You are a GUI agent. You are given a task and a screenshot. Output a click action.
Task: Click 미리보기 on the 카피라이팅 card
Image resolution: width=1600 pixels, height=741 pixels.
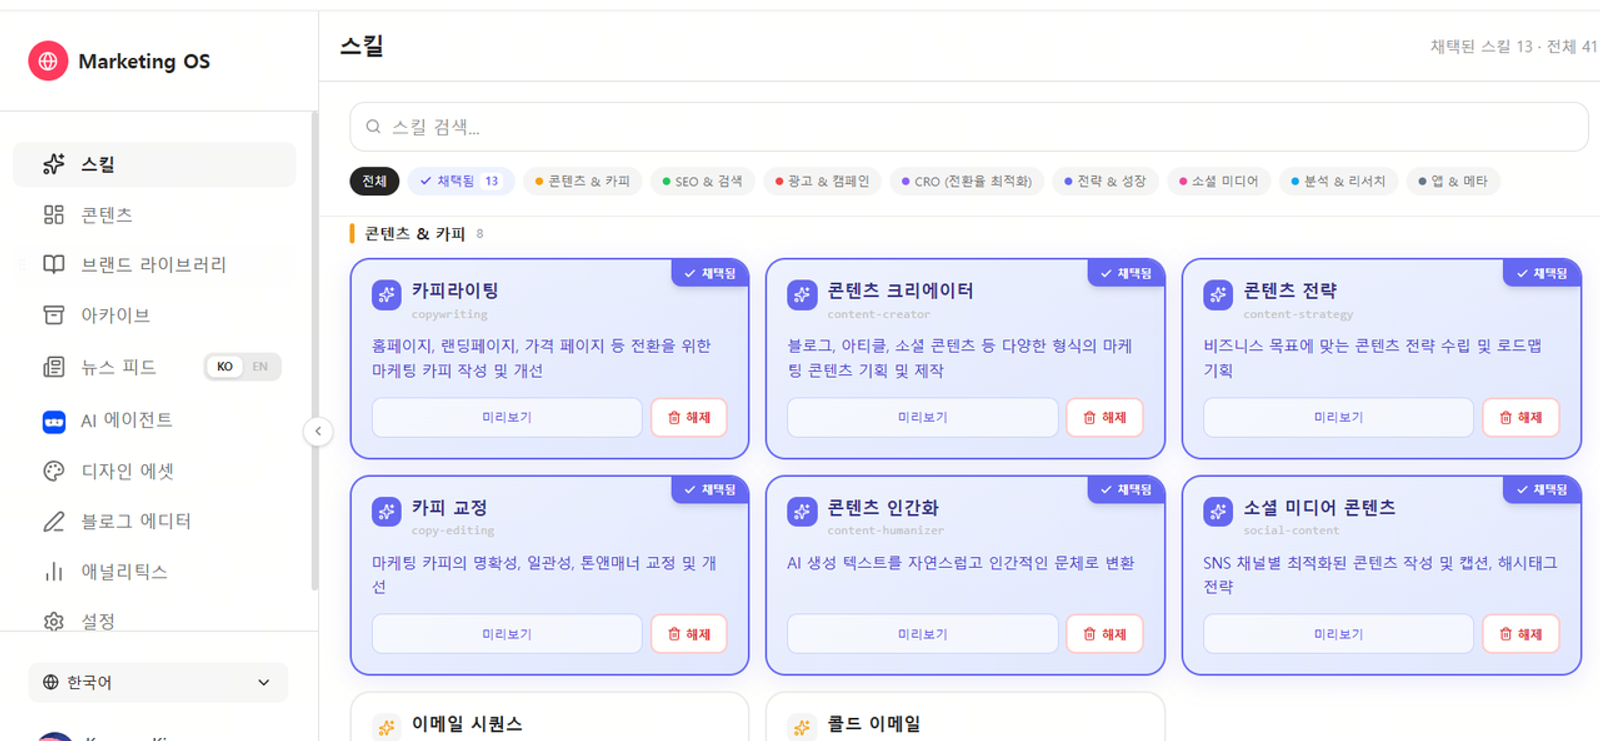(x=507, y=417)
